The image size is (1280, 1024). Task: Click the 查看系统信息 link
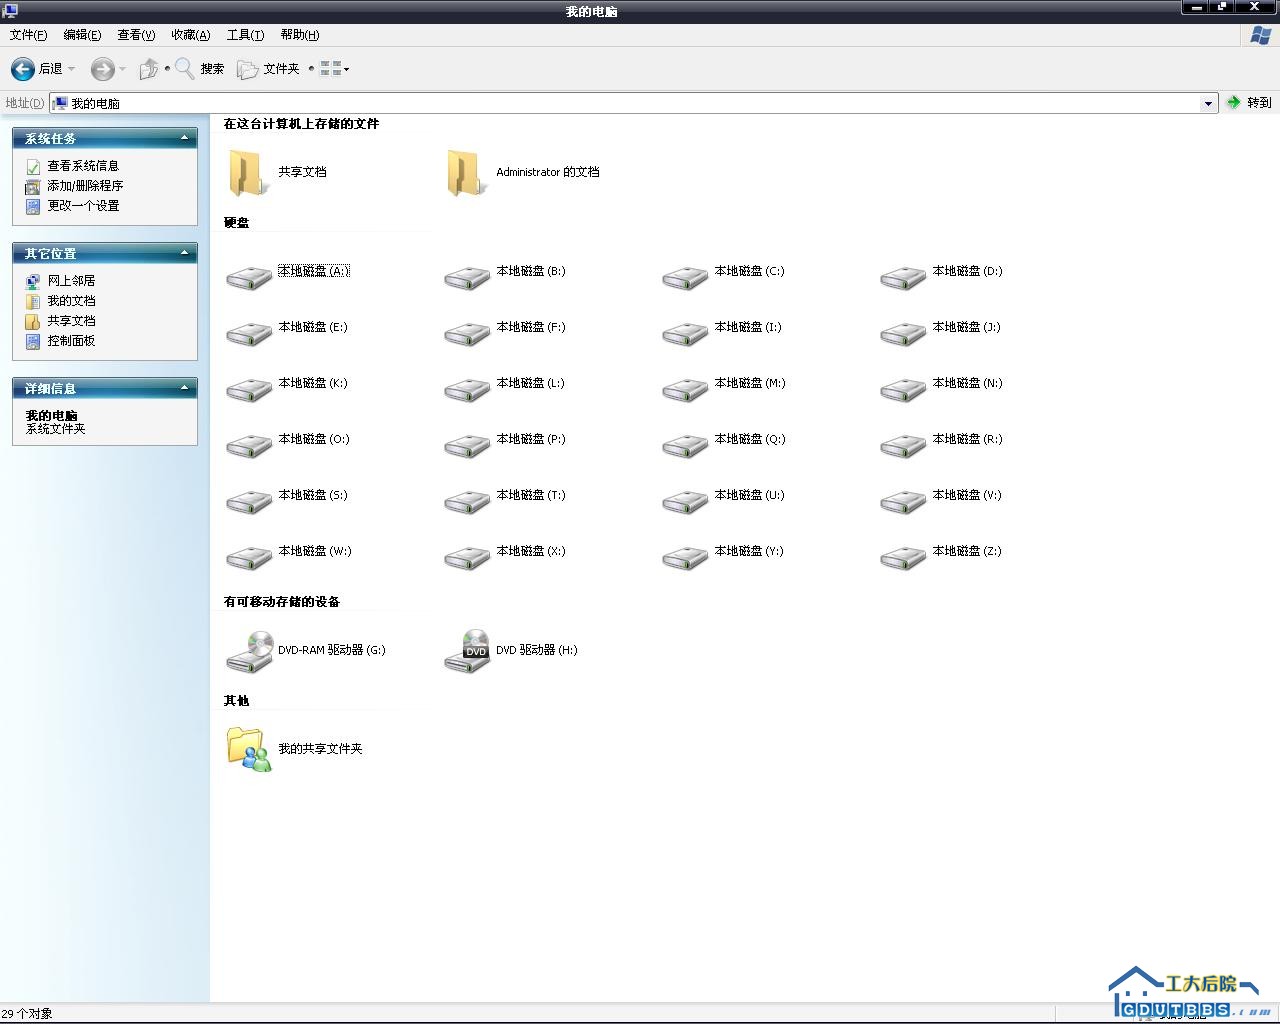83,166
